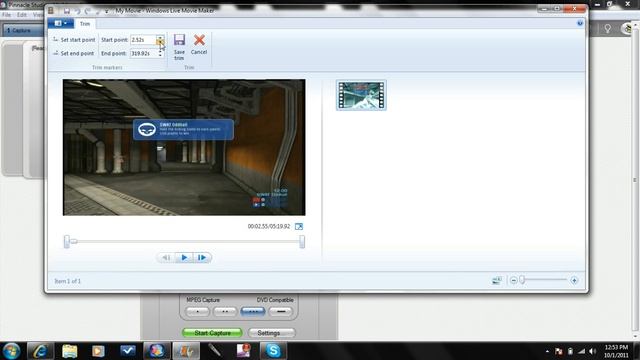Click the Set end point button
The width and height of the screenshot is (640, 360).
point(73,53)
